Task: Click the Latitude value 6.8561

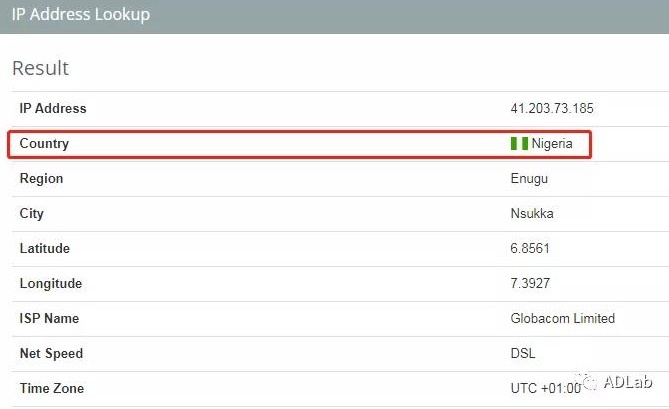Action: [x=530, y=248]
